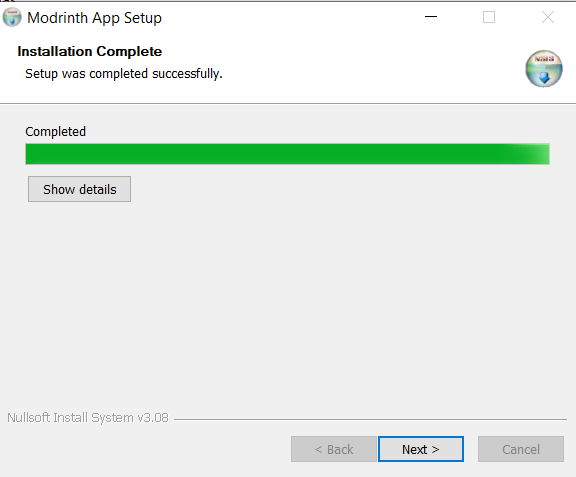Click the installer icon in the title bar
Viewport: 576px width, 477px height.
coord(12,17)
